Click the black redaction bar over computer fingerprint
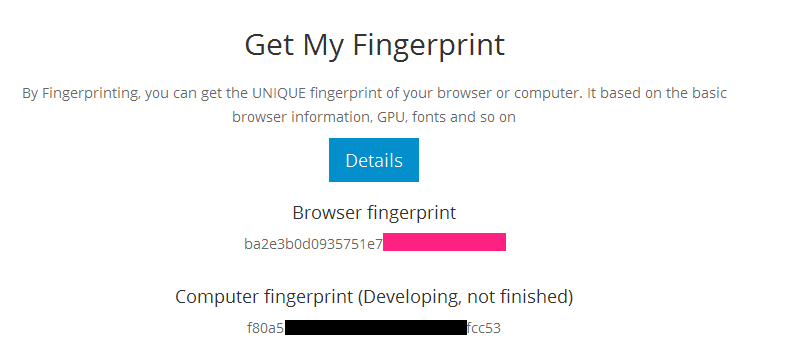The width and height of the screenshot is (803, 364). click(375, 327)
